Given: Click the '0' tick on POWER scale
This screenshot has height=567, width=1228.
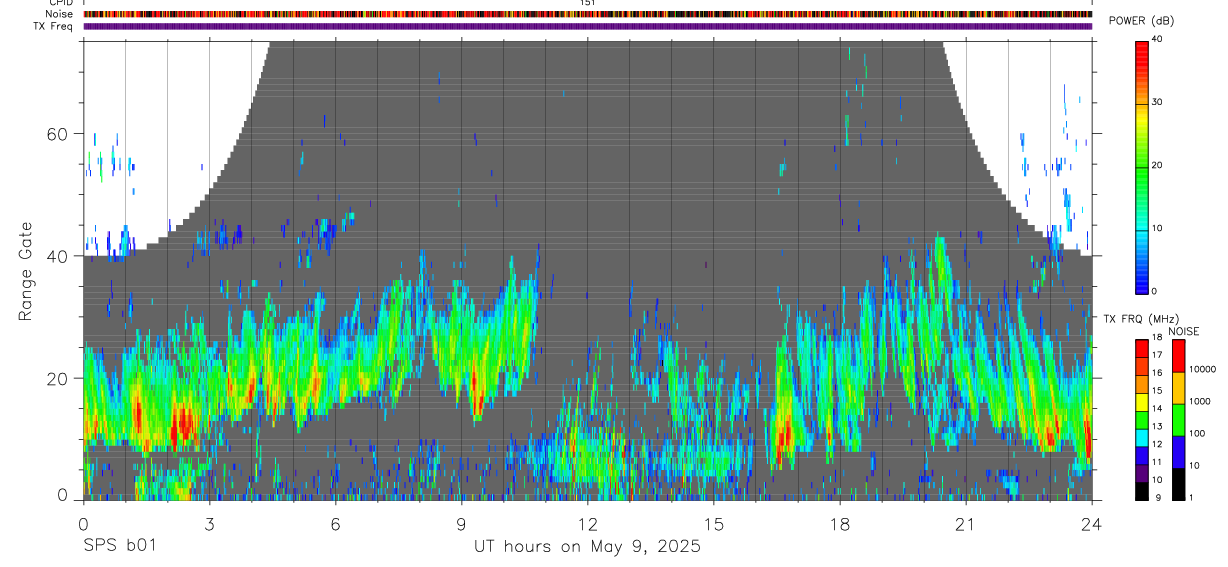Looking at the screenshot, I should (1153, 291).
